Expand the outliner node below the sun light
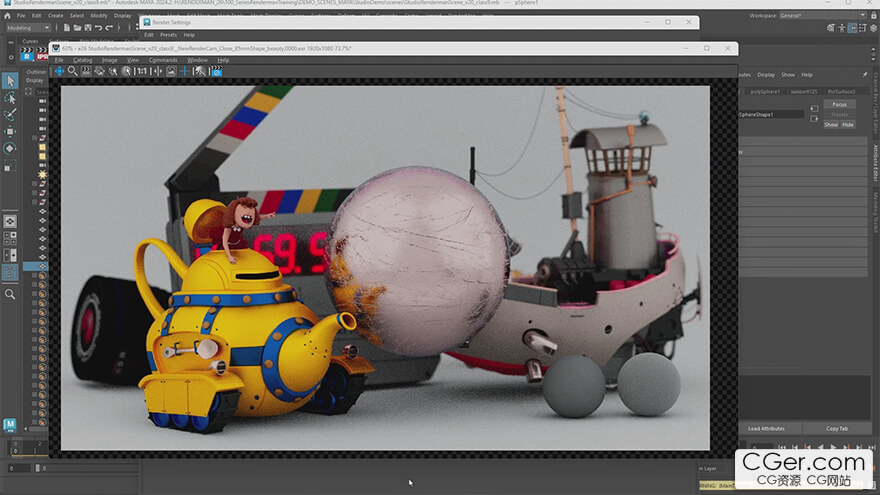The width and height of the screenshot is (880, 495). click(34, 184)
